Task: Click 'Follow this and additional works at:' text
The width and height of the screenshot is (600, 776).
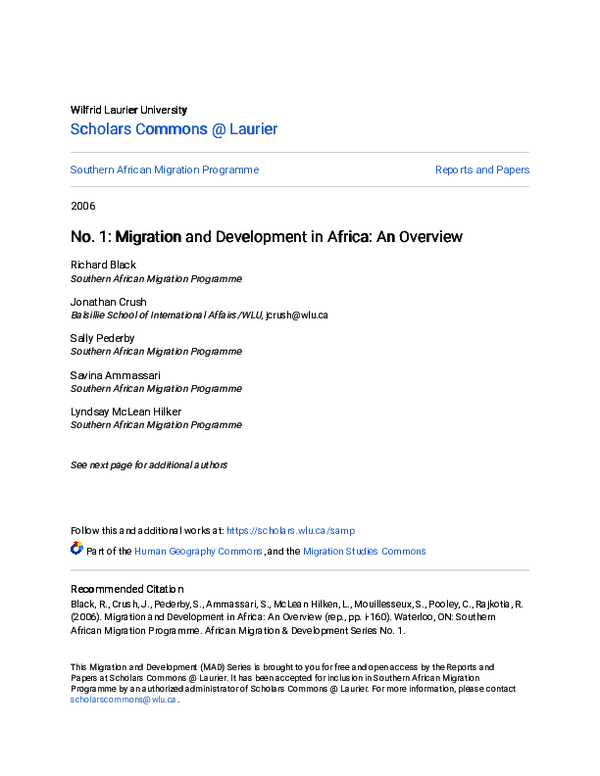Action: click(147, 531)
